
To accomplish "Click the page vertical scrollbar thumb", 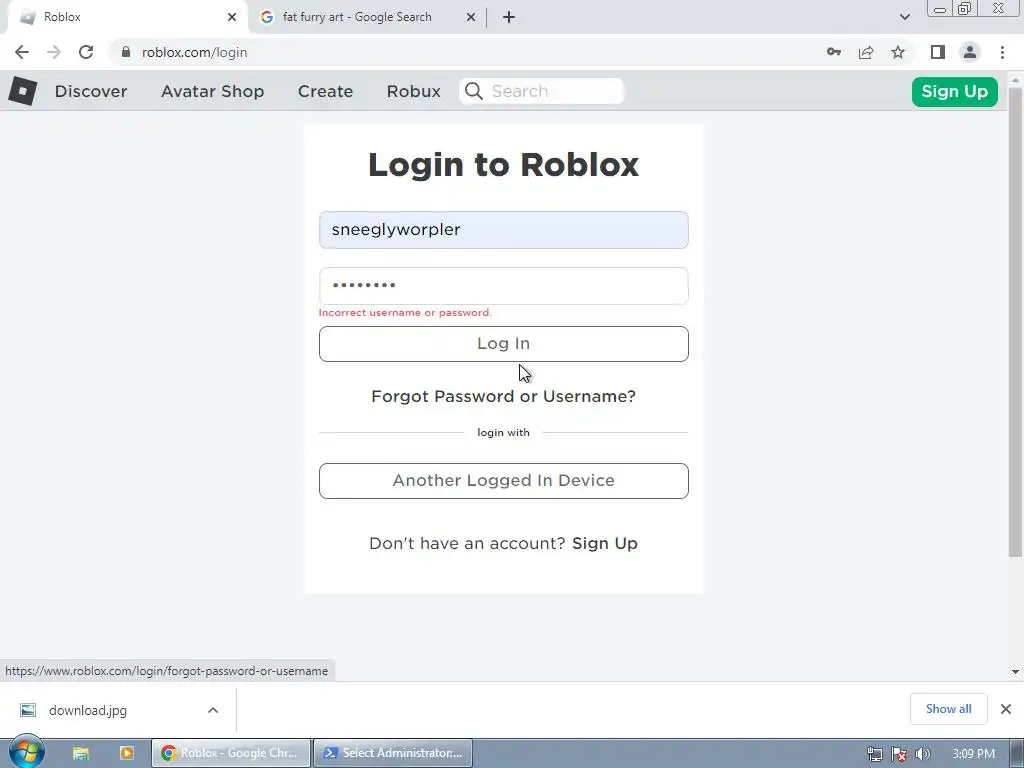I will pyautogui.click(x=1015, y=322).
